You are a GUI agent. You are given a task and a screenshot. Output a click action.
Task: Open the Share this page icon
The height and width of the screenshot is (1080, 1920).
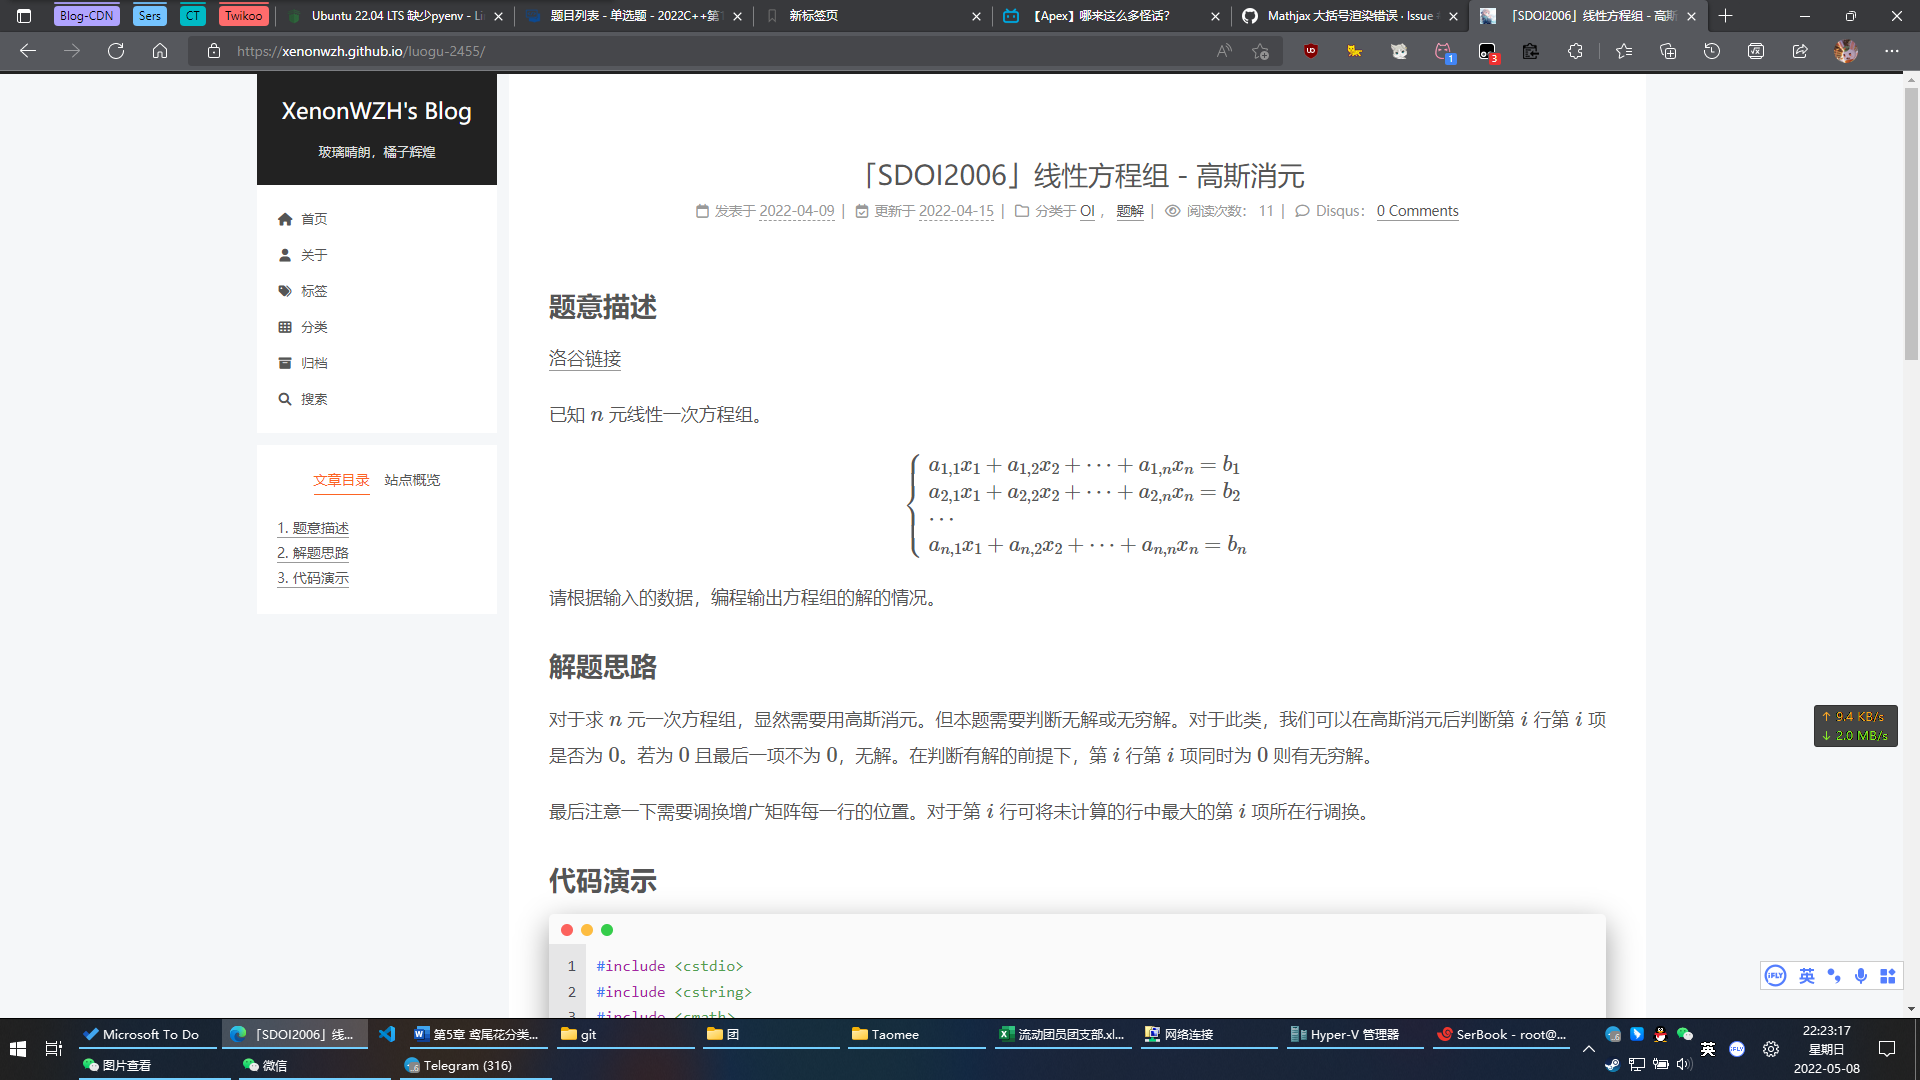[x=1801, y=50]
